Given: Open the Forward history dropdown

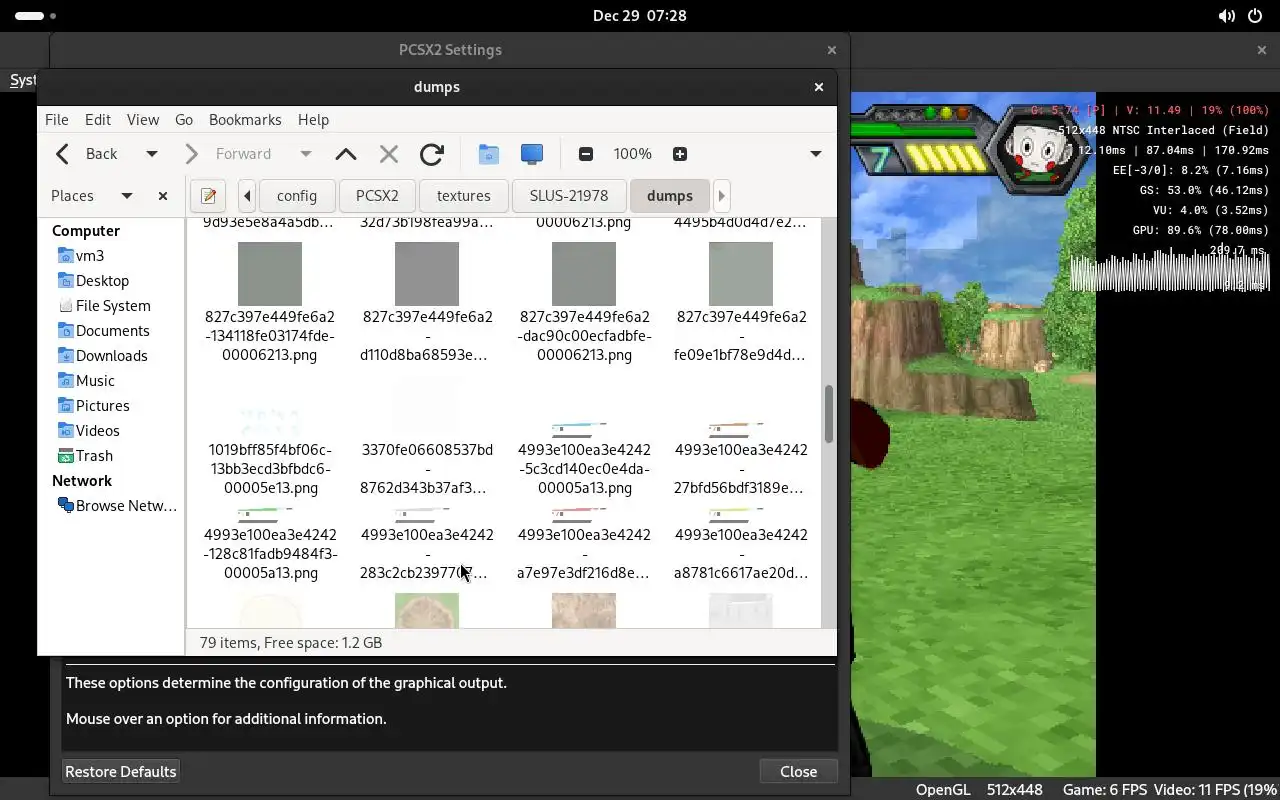Looking at the screenshot, I should [306, 154].
